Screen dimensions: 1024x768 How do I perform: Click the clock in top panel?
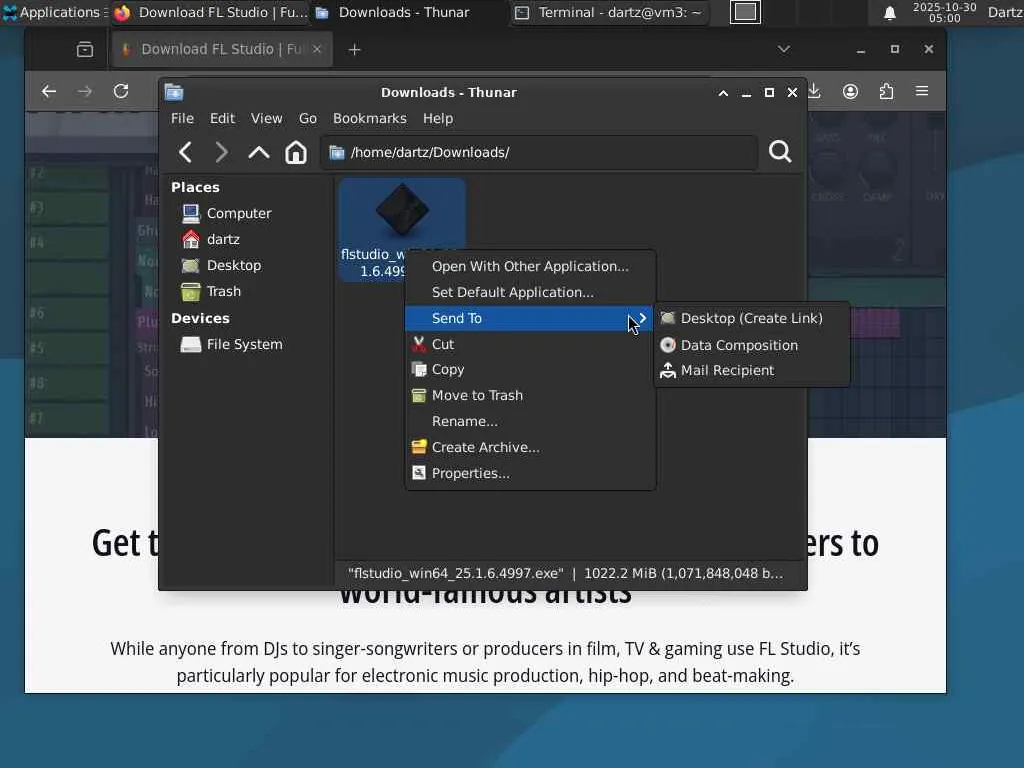944,12
